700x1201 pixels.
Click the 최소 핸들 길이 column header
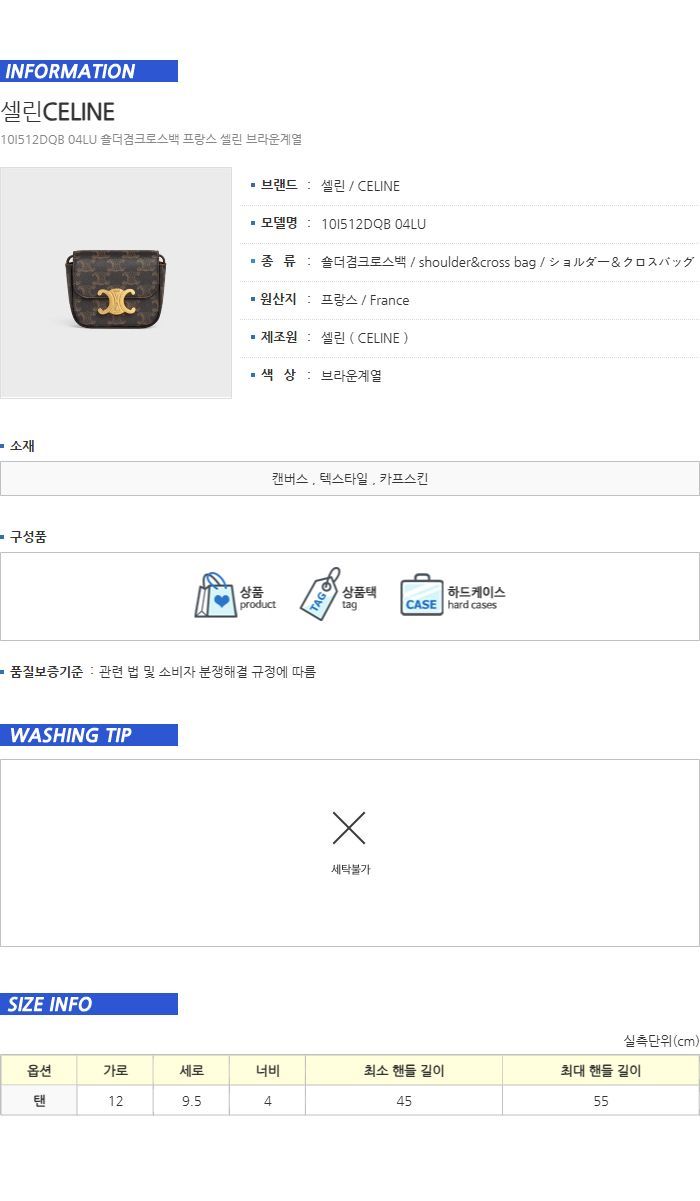[x=404, y=1071]
